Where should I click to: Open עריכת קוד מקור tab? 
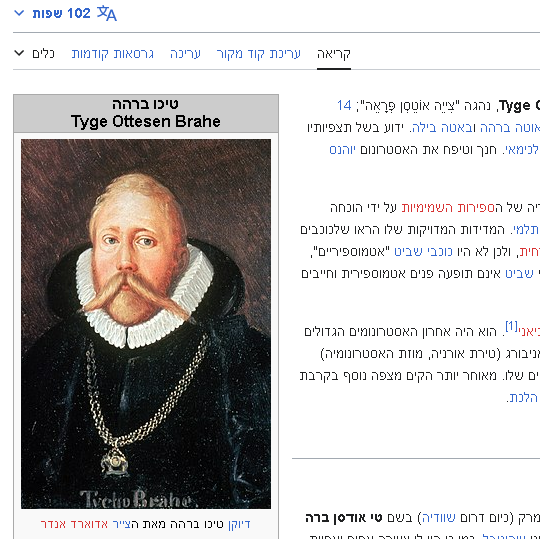tap(259, 54)
